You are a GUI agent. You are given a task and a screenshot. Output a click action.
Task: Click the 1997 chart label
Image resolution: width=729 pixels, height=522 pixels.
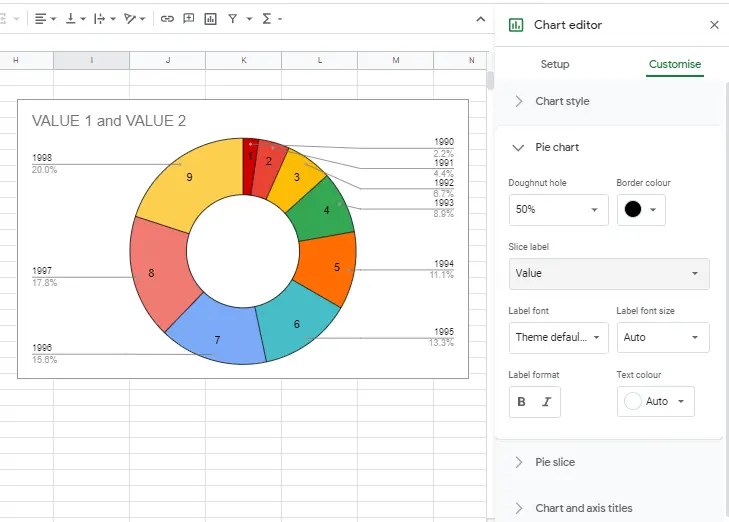coord(42,271)
